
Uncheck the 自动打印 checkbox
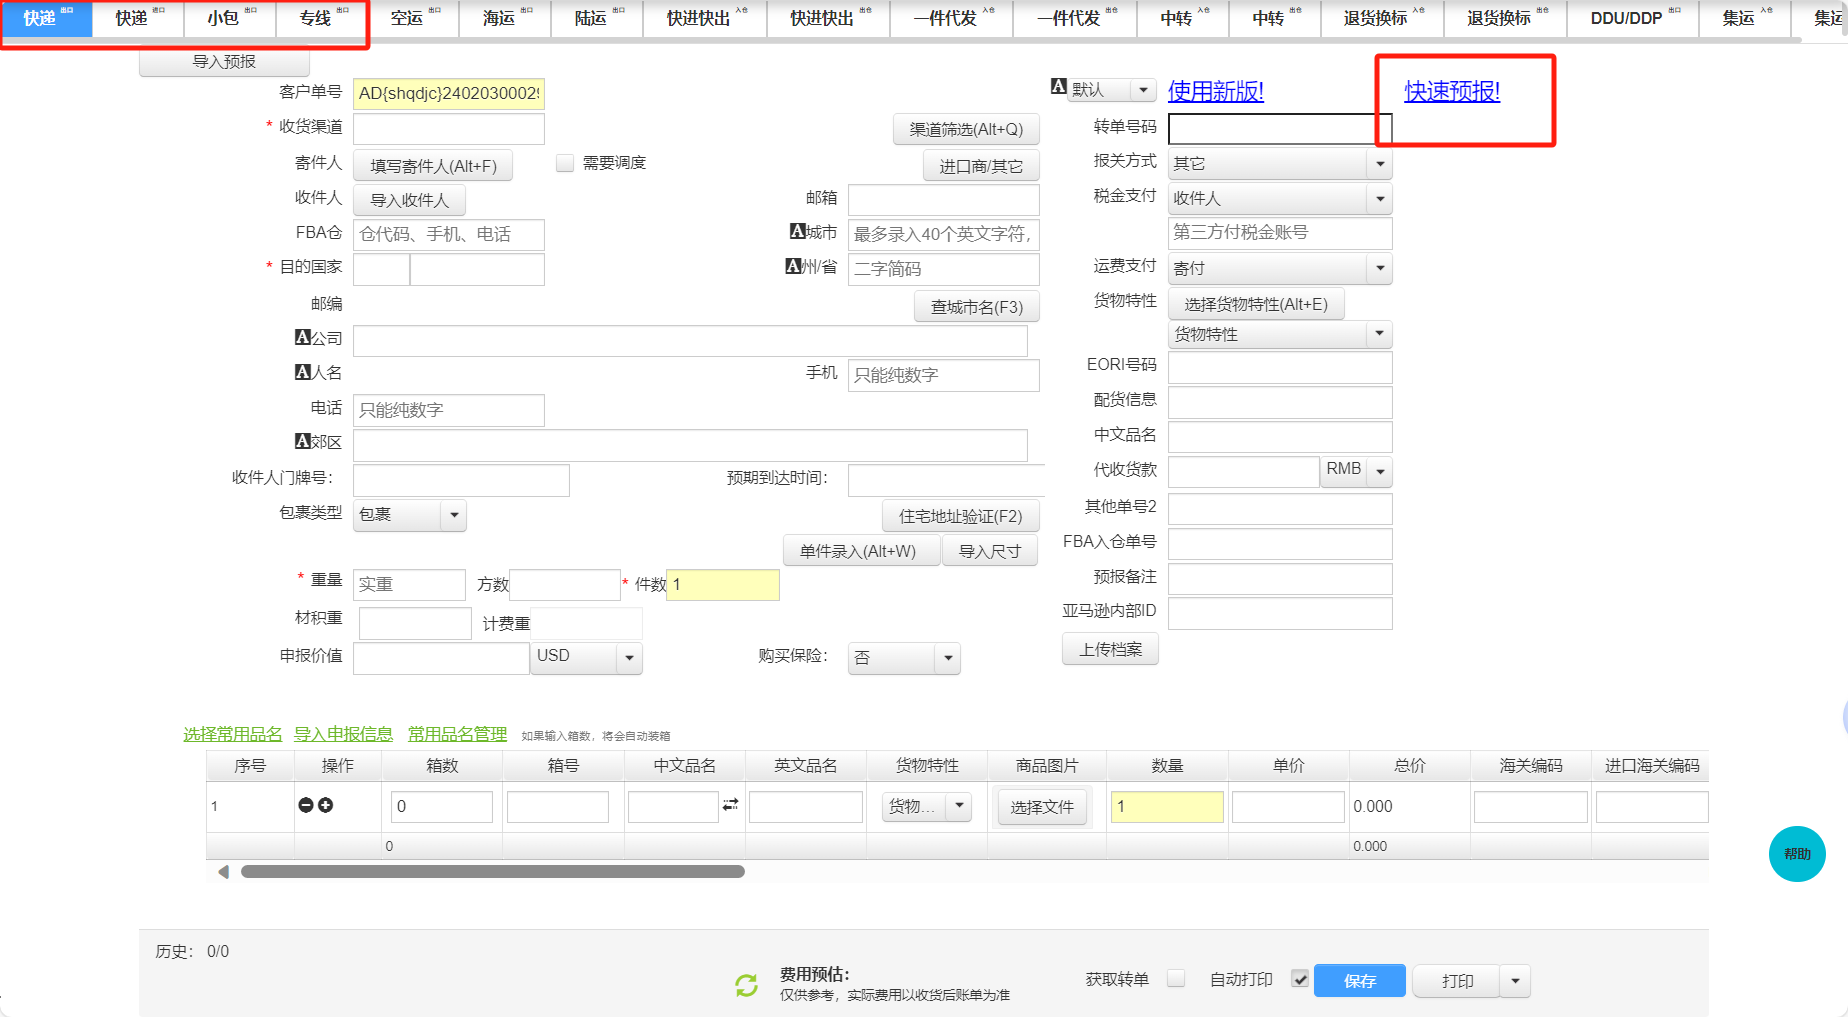coord(1299,979)
